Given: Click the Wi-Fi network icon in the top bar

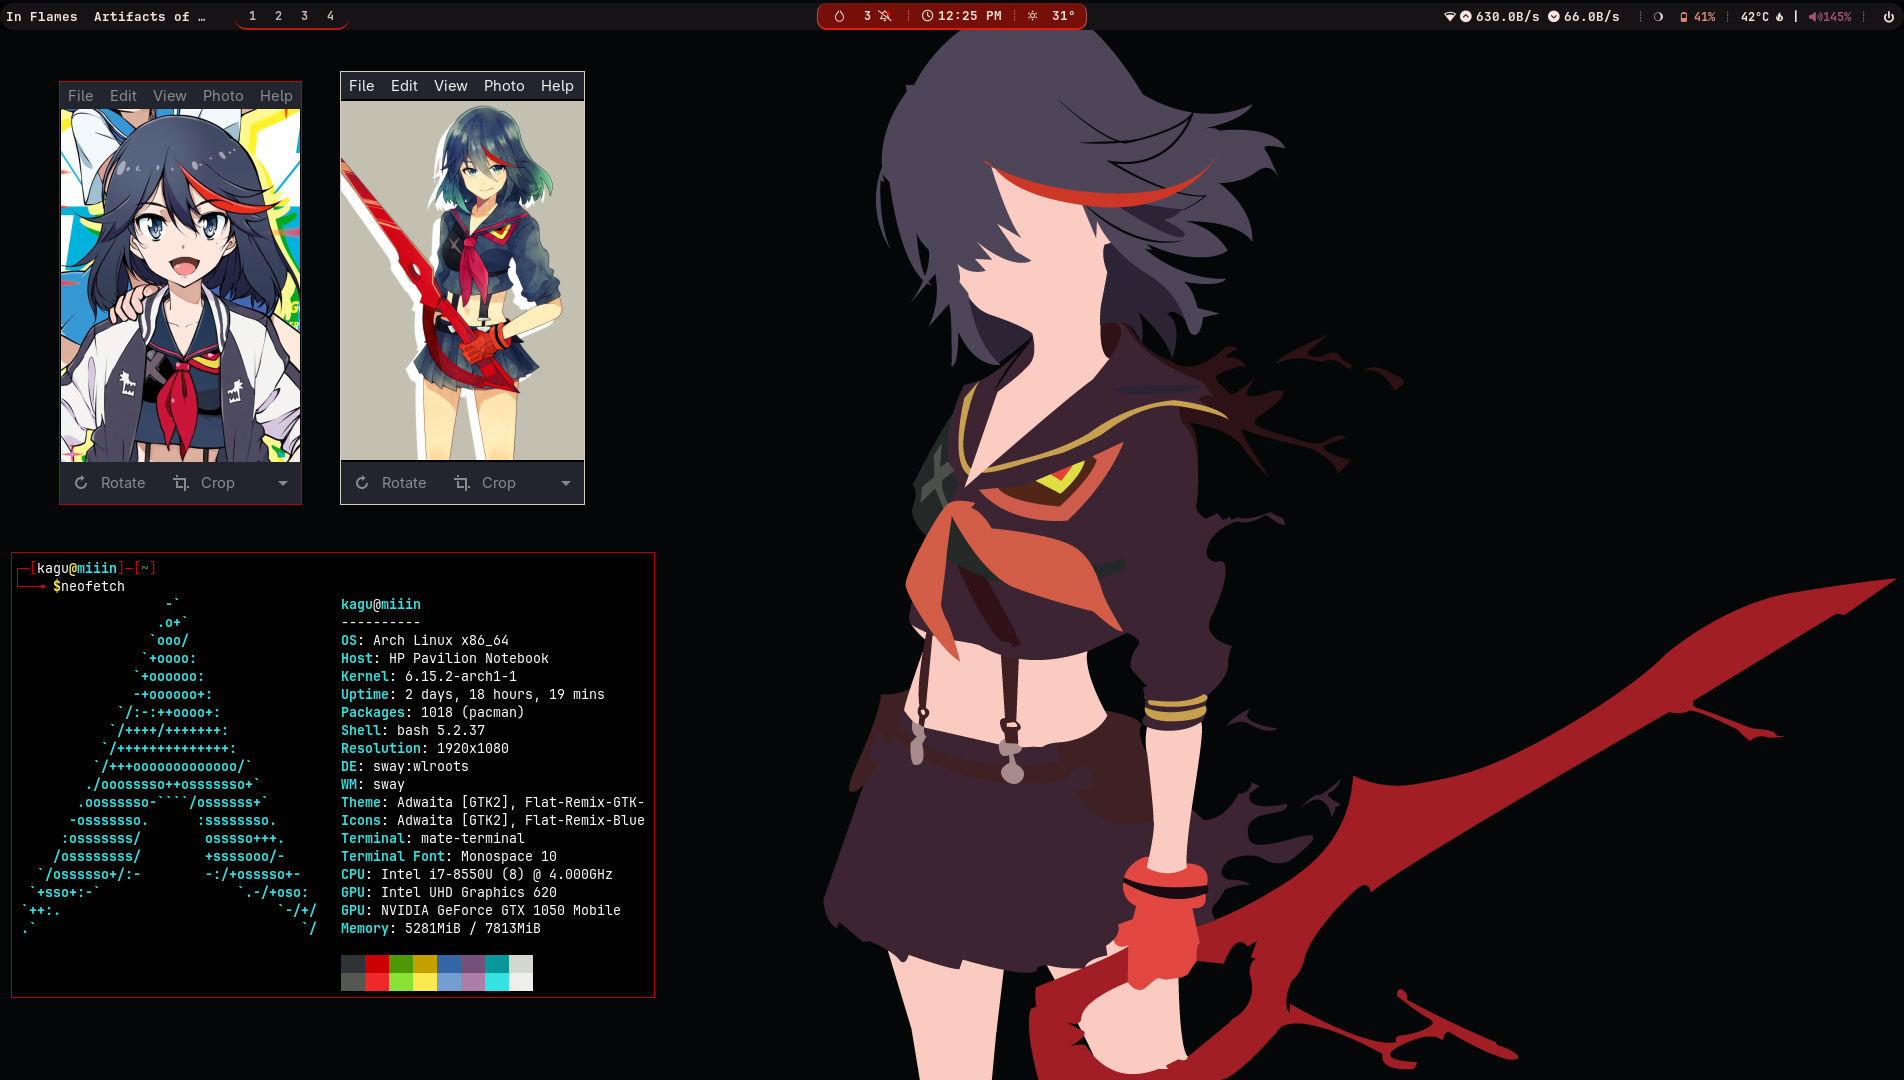Looking at the screenshot, I should click(x=1449, y=16).
